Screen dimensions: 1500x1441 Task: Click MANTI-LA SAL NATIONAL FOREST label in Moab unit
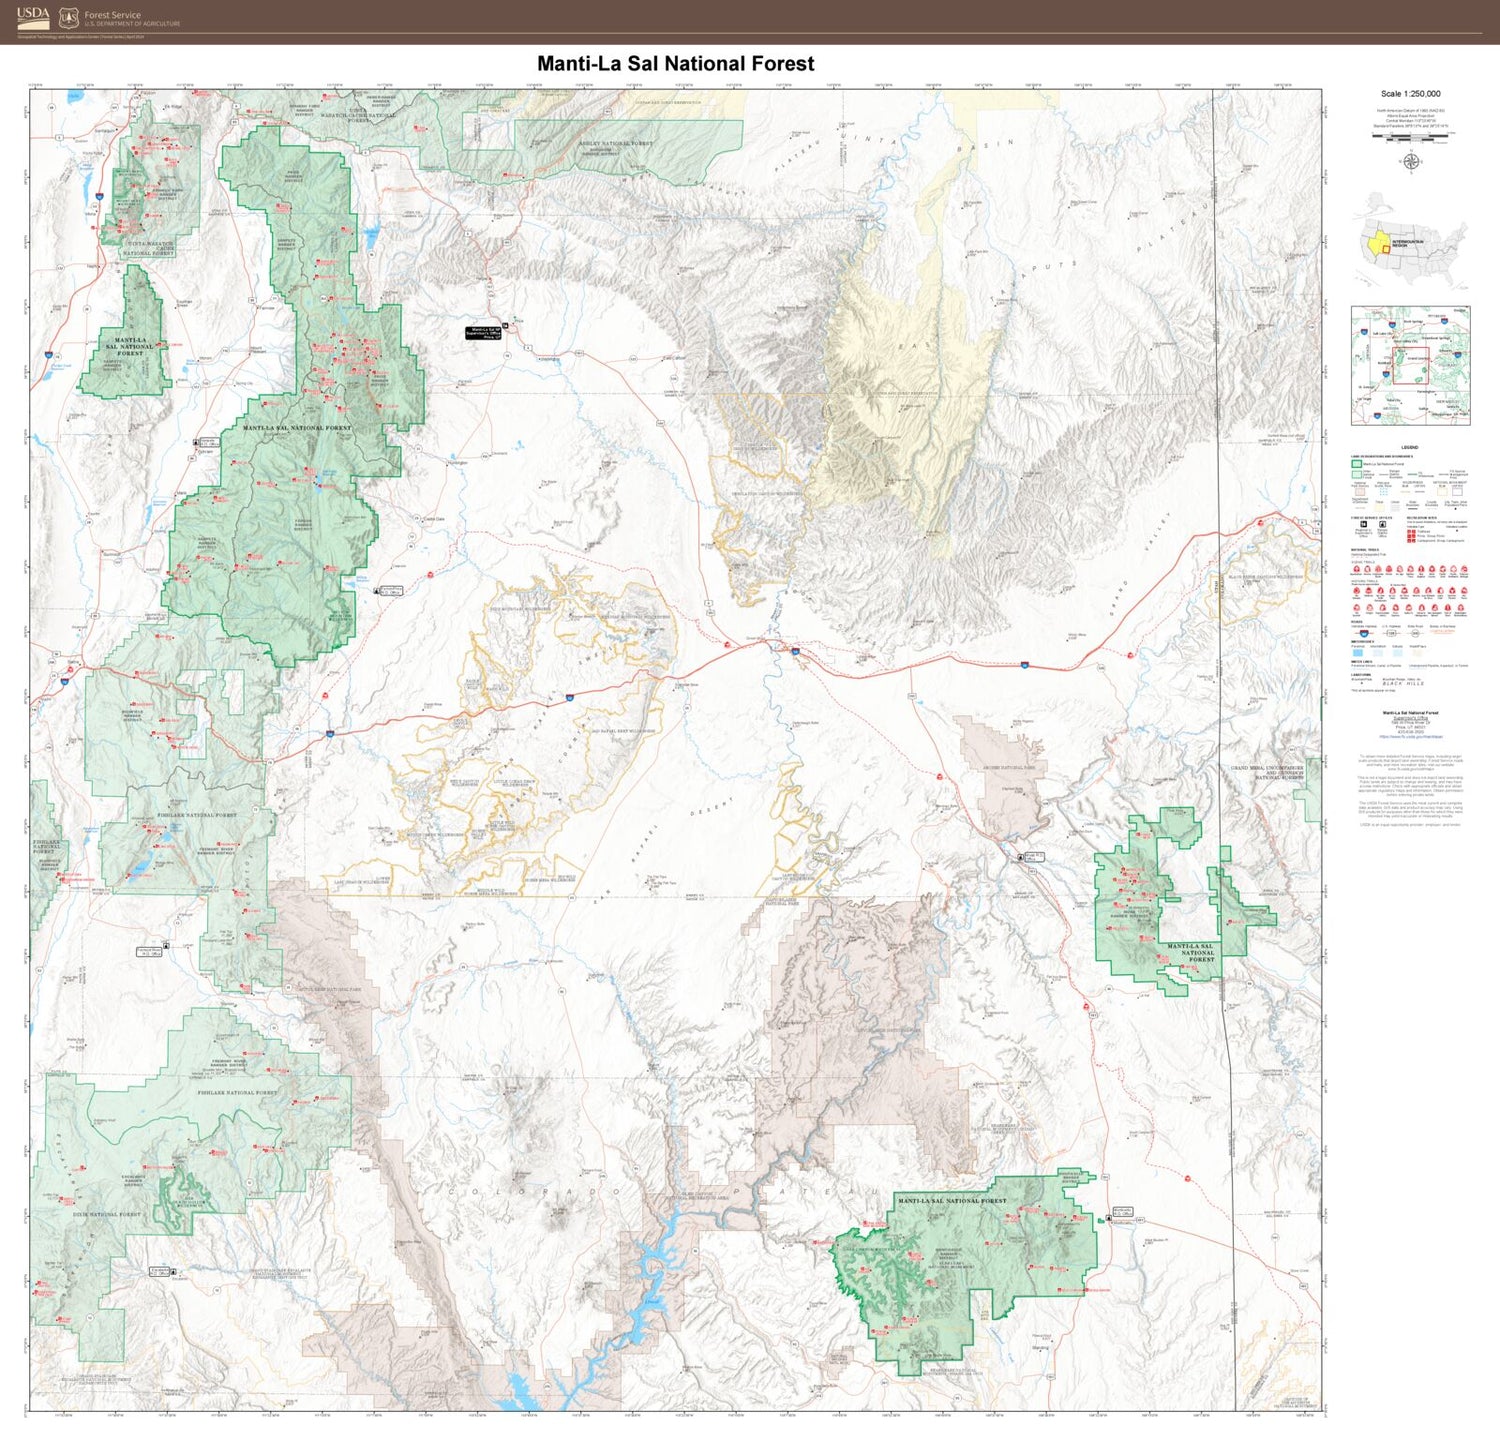(1192, 952)
